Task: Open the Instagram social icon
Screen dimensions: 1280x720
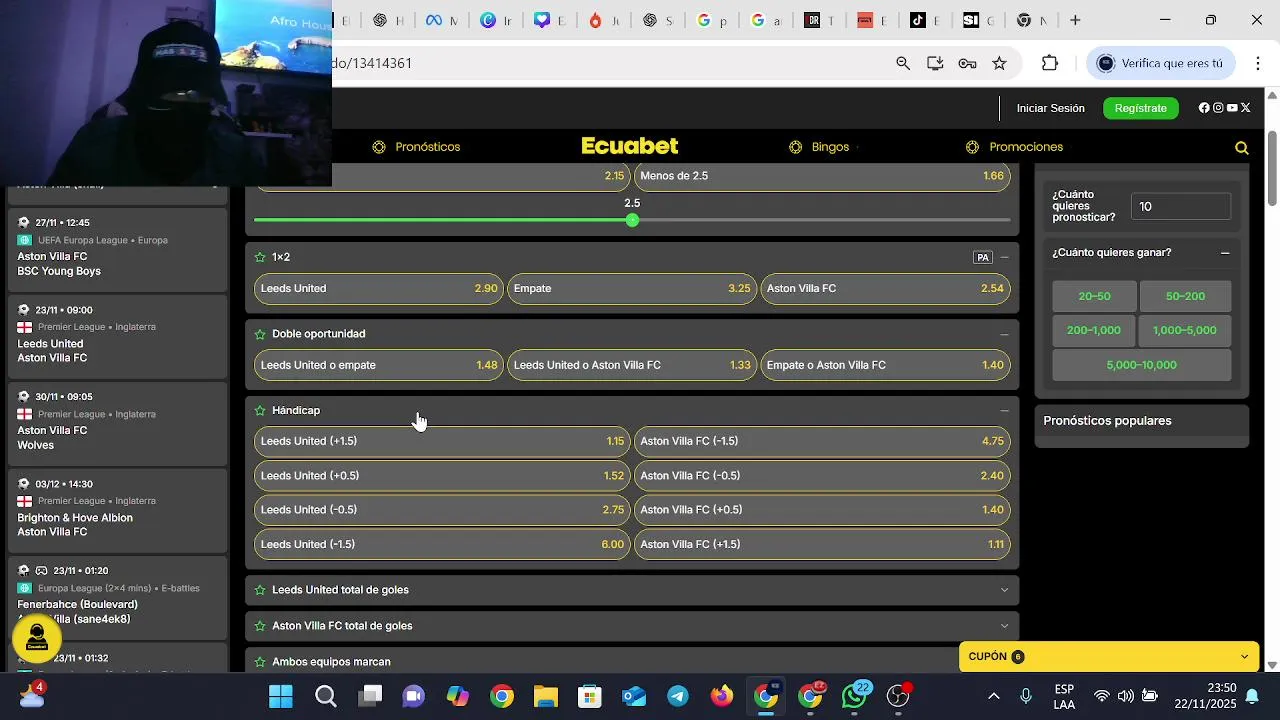Action: coord(1218,108)
